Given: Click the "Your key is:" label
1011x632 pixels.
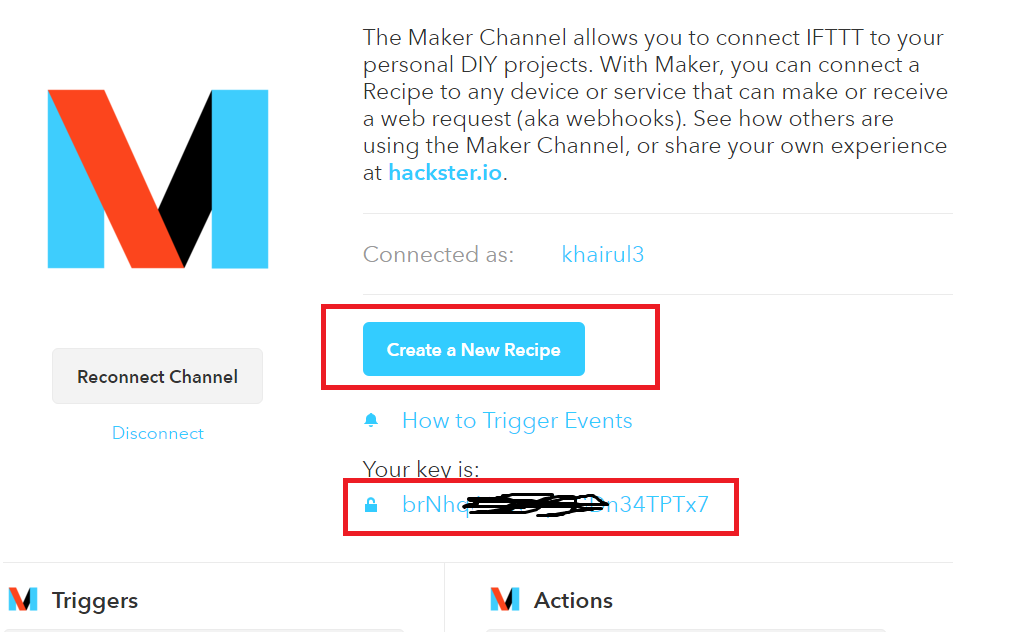Looking at the screenshot, I should click(x=421, y=469).
